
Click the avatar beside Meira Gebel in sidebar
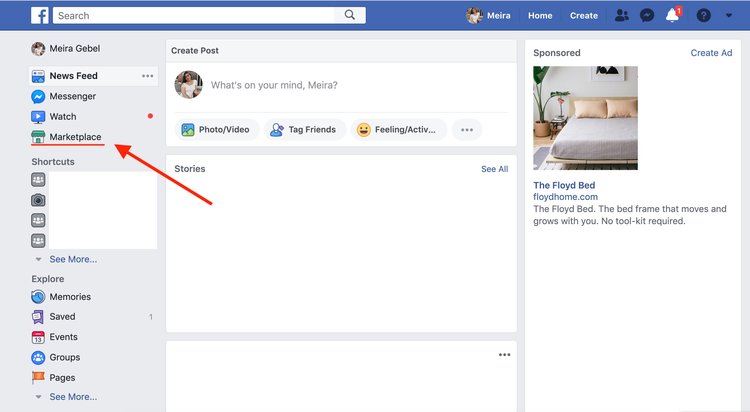[x=38, y=48]
